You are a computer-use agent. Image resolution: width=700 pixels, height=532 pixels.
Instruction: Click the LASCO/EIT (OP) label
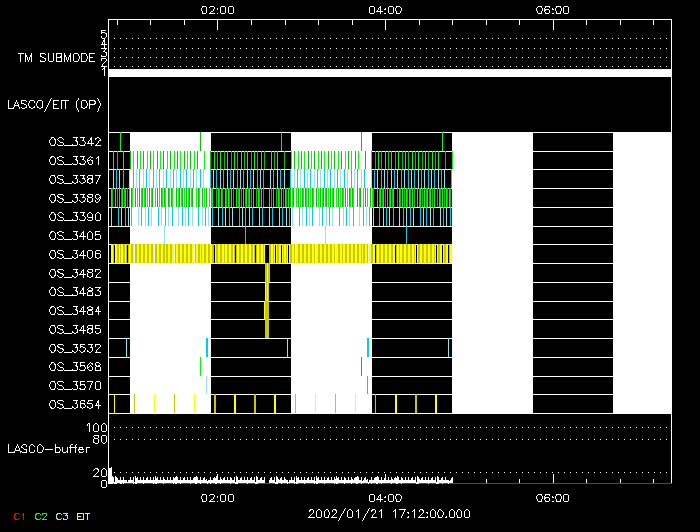click(x=57, y=104)
